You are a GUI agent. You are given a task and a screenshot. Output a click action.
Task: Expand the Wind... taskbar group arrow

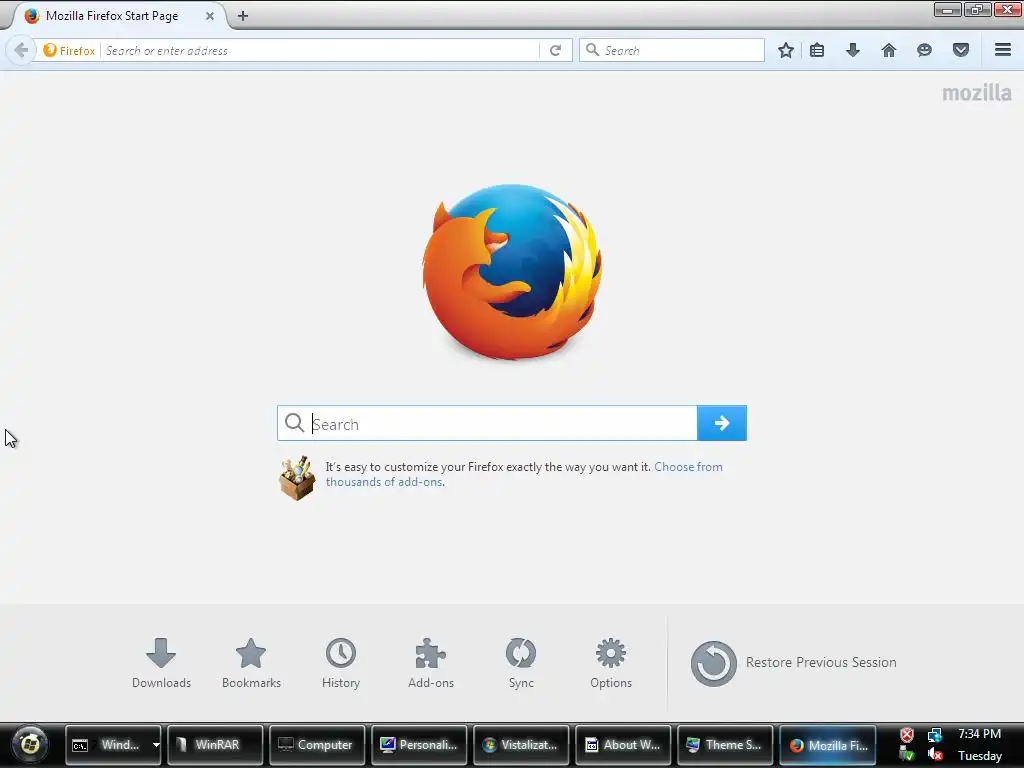156,744
